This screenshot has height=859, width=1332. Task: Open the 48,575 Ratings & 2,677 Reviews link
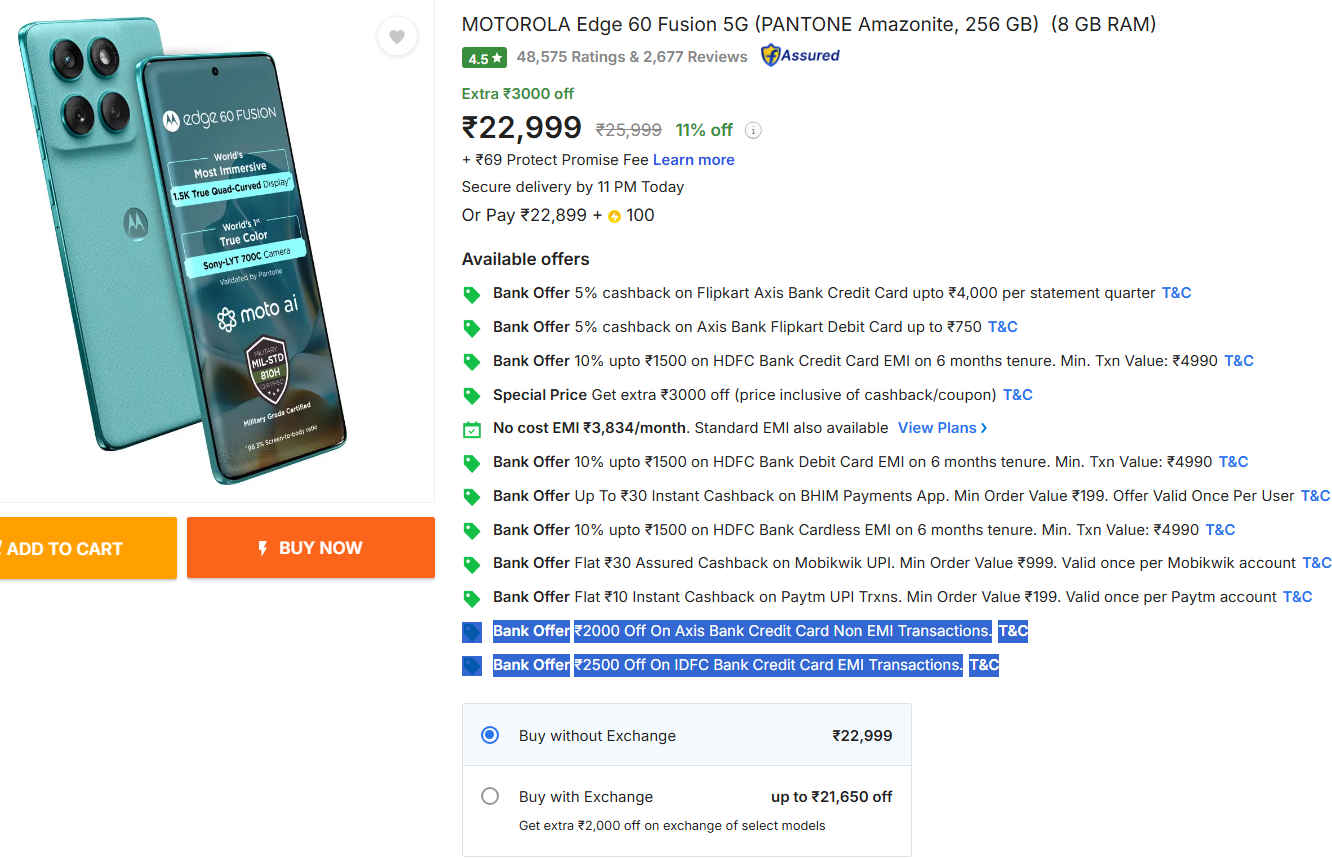[x=632, y=57]
